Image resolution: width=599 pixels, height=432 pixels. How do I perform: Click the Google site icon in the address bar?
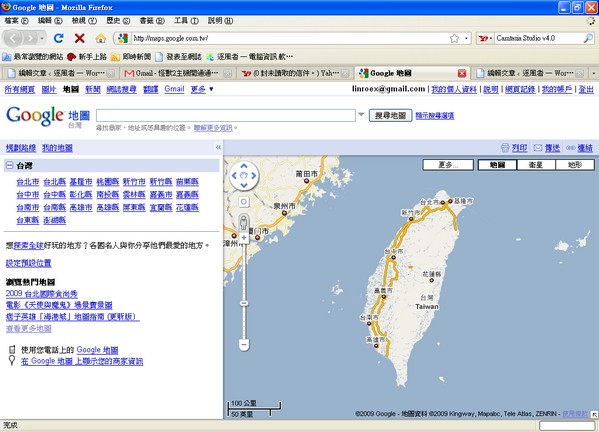point(123,38)
